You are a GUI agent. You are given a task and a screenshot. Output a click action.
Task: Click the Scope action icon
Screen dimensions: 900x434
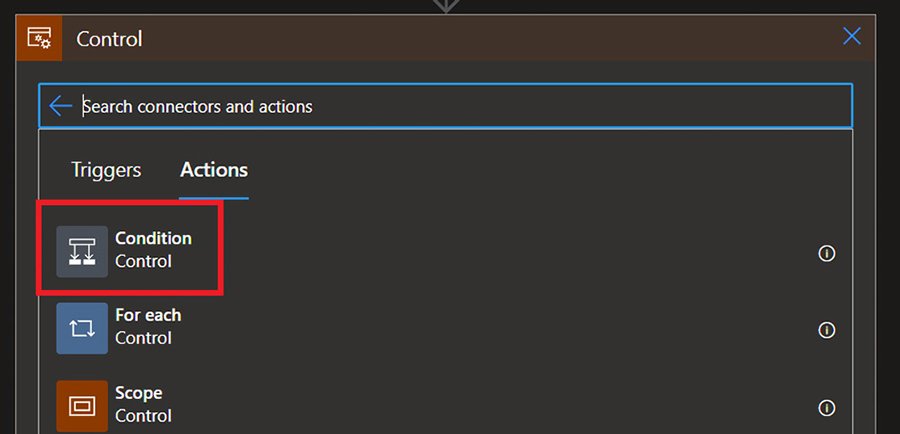tap(82, 405)
